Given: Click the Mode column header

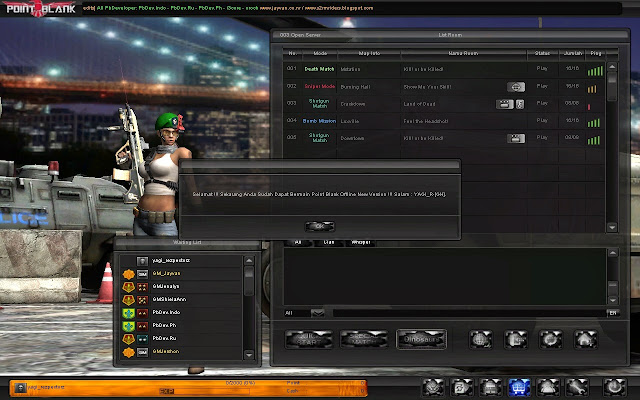Looking at the screenshot, I should point(320,53).
